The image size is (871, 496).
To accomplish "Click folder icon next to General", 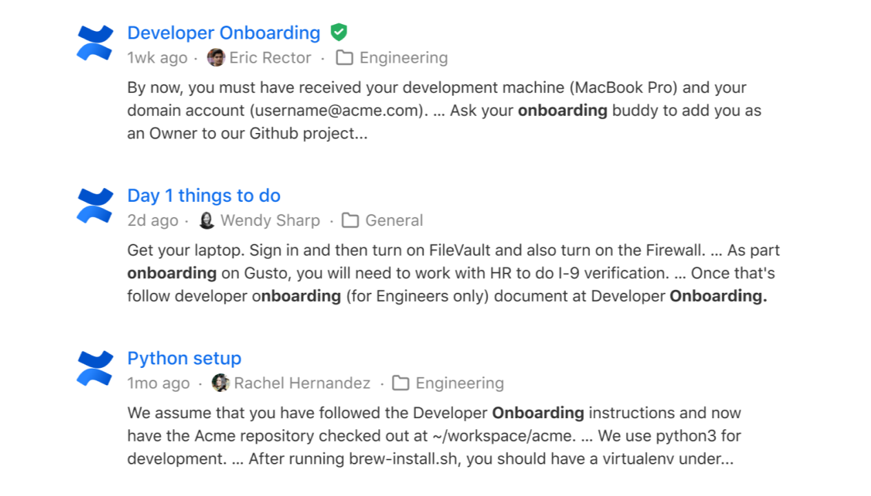I will (x=350, y=221).
